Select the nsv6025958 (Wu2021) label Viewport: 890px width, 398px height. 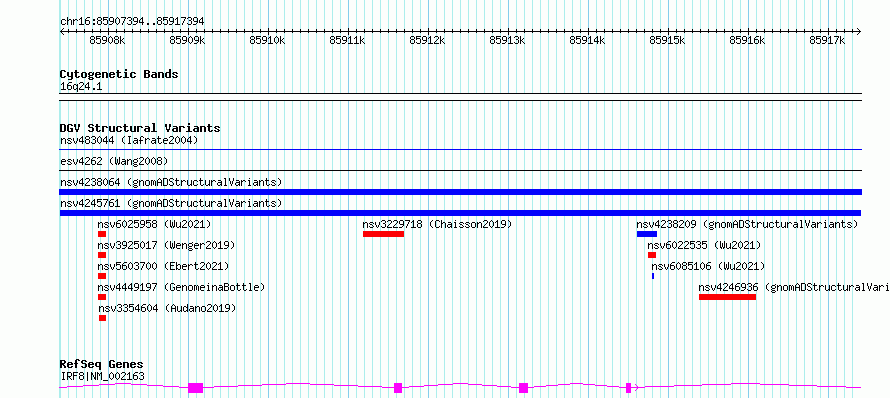click(x=154, y=224)
